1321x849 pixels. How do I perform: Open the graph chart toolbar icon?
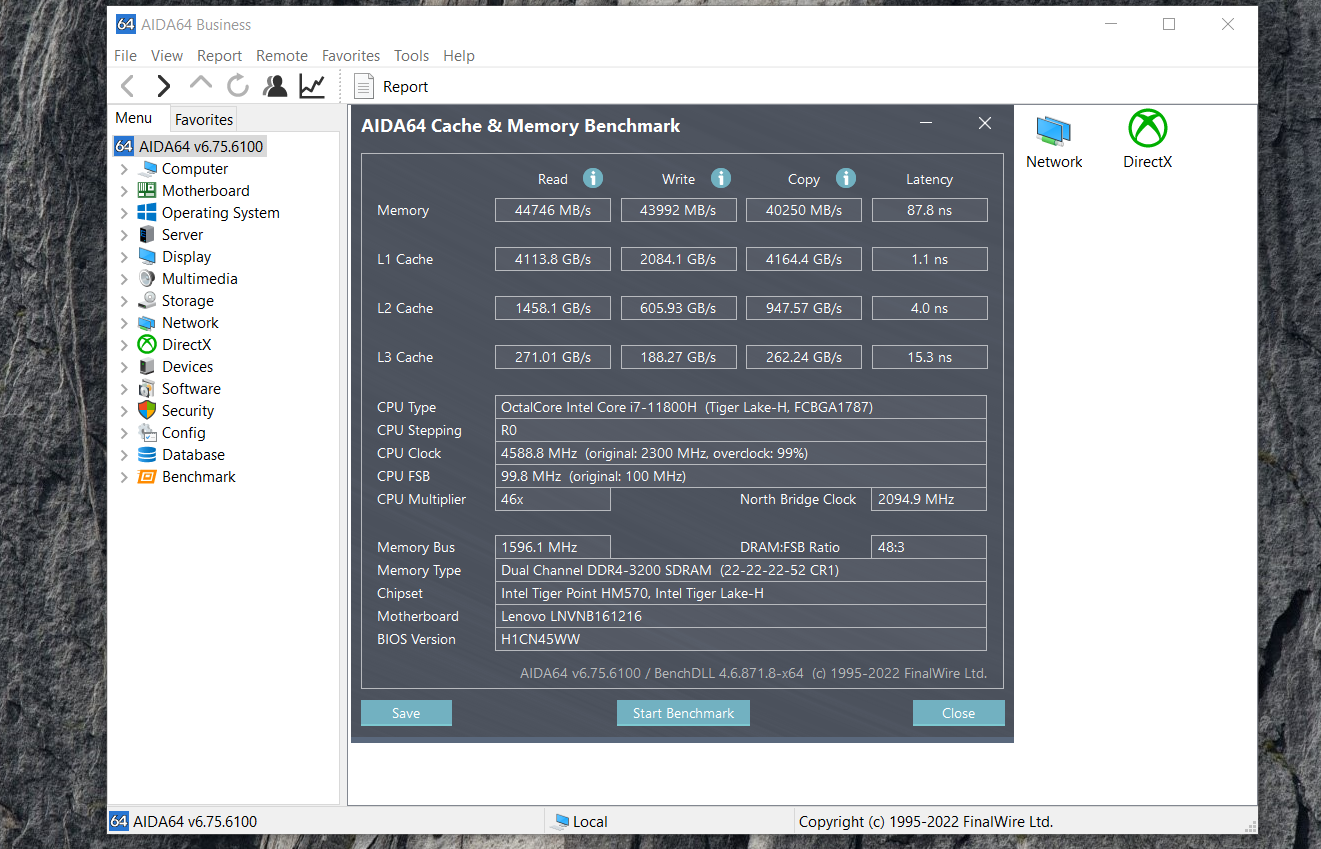pos(312,86)
